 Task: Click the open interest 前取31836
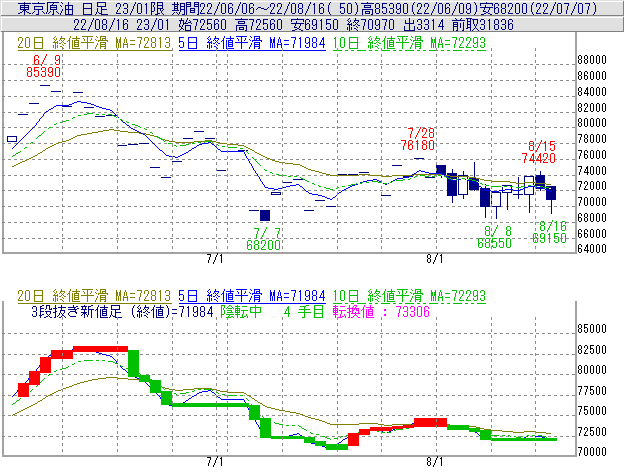tap(483, 25)
